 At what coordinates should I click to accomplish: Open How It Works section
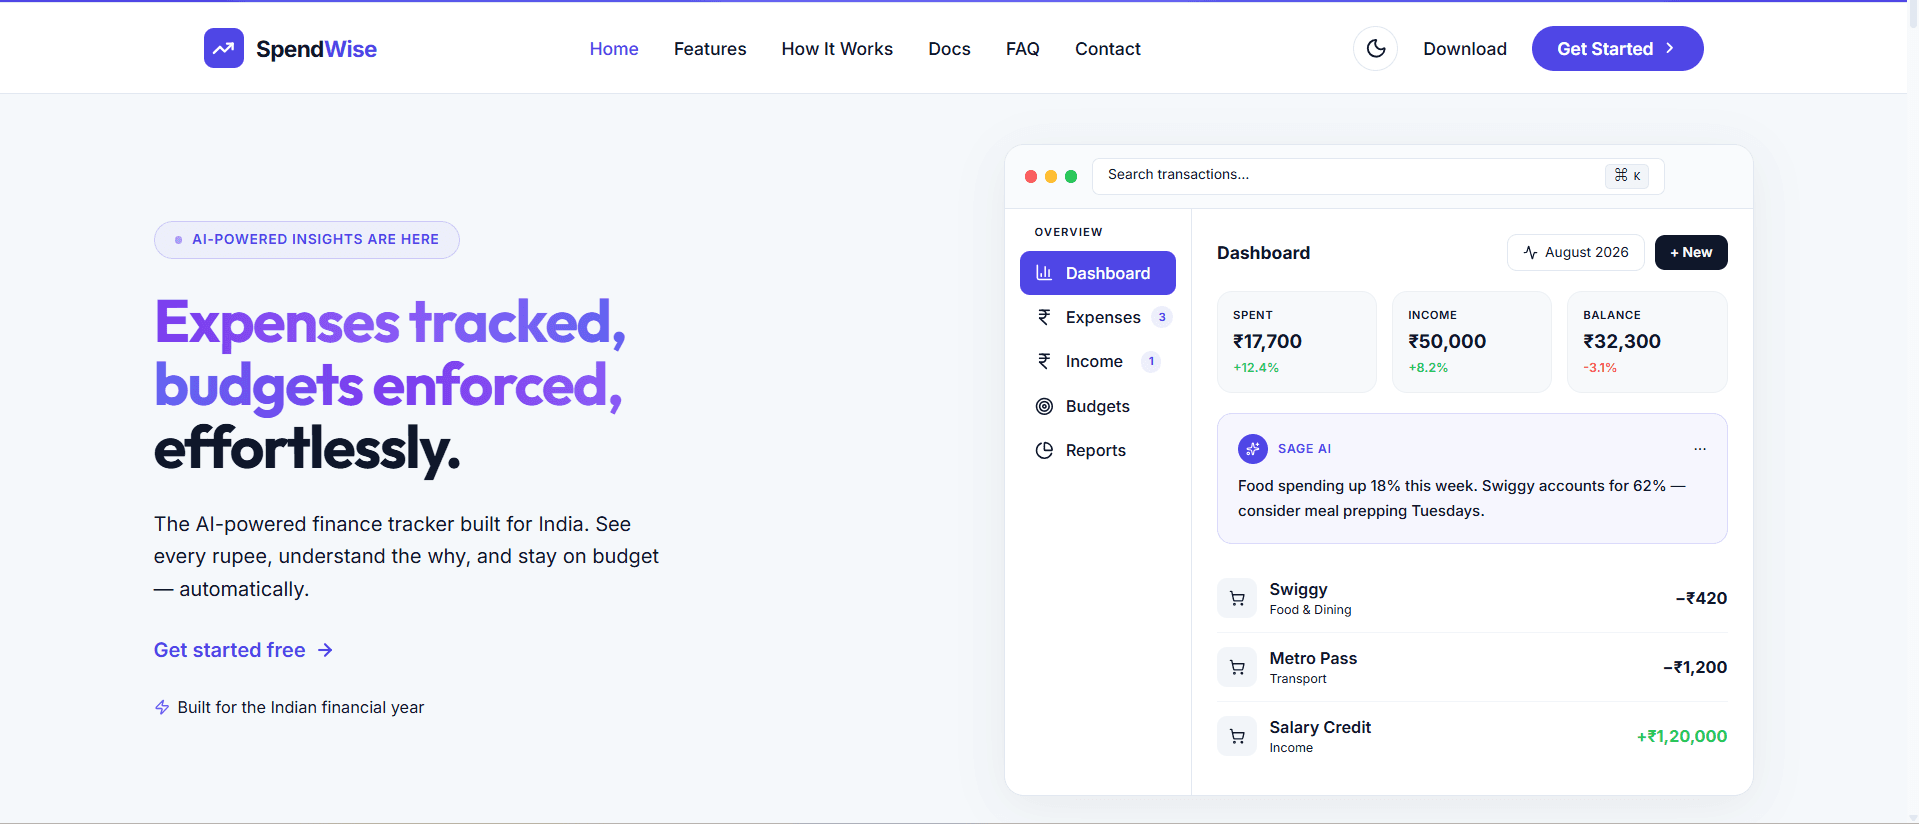click(x=837, y=49)
